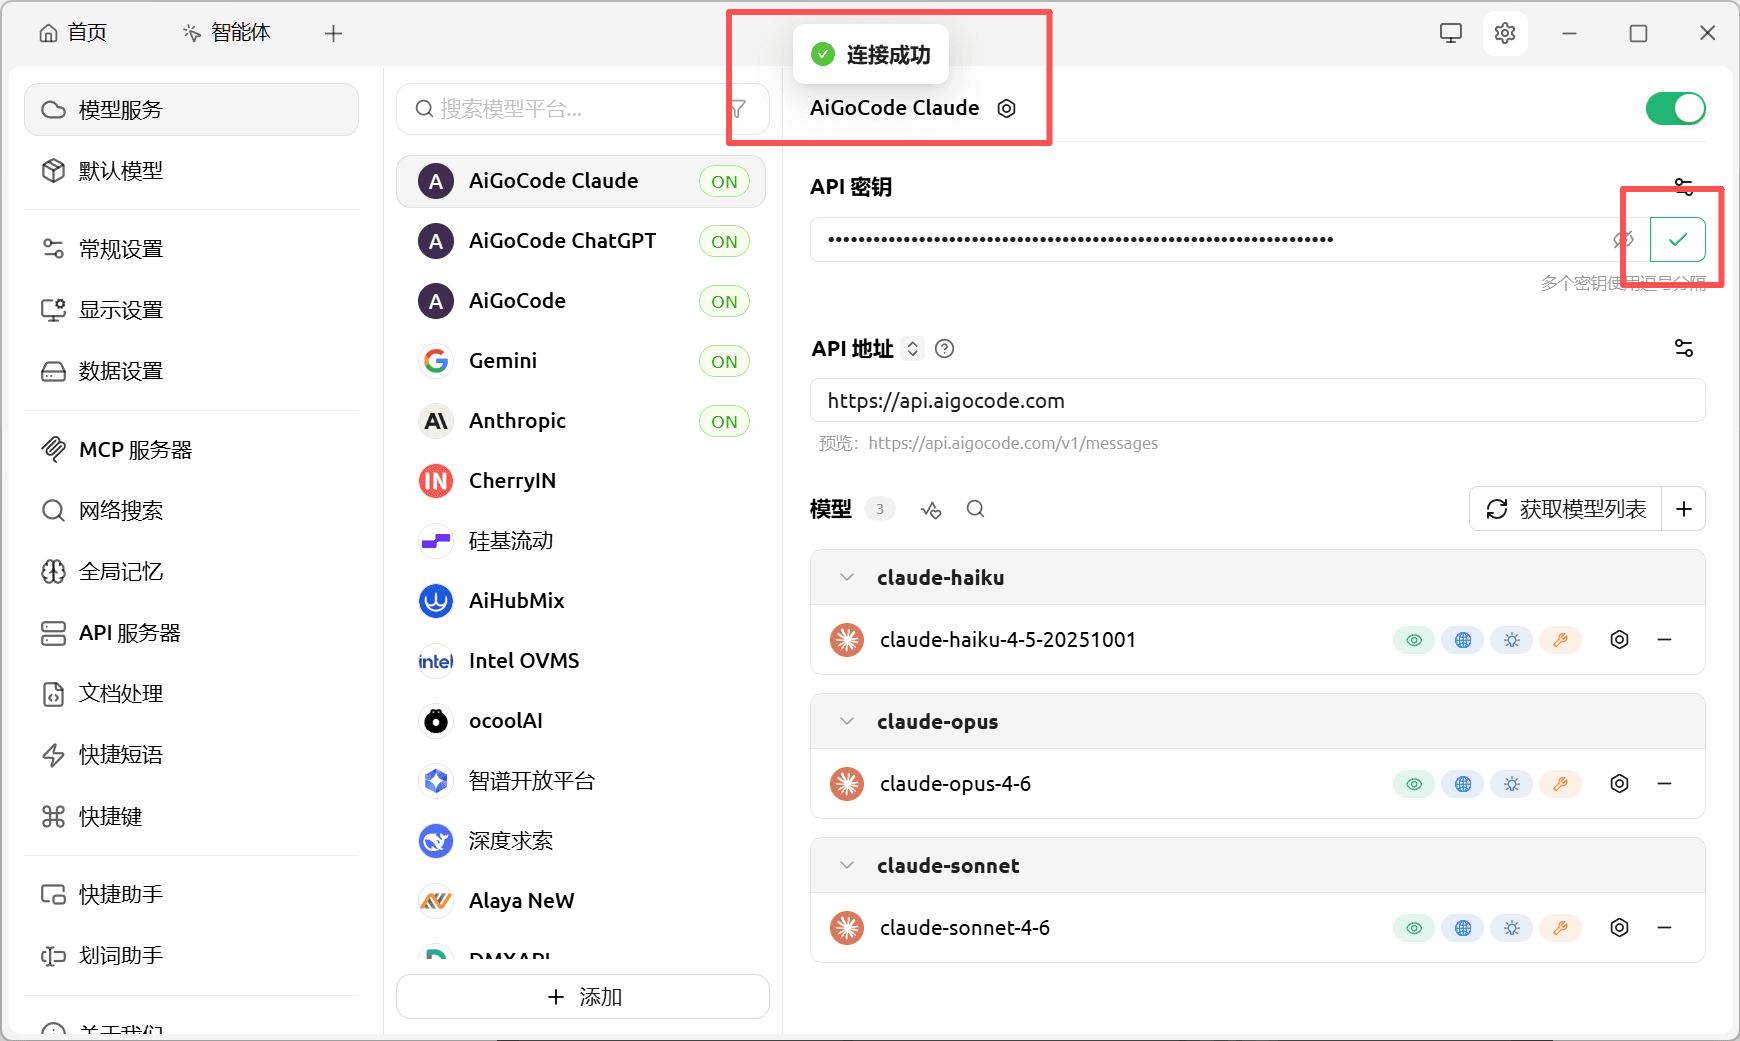Select AiGoCode ChatGPT provider

[581, 241]
